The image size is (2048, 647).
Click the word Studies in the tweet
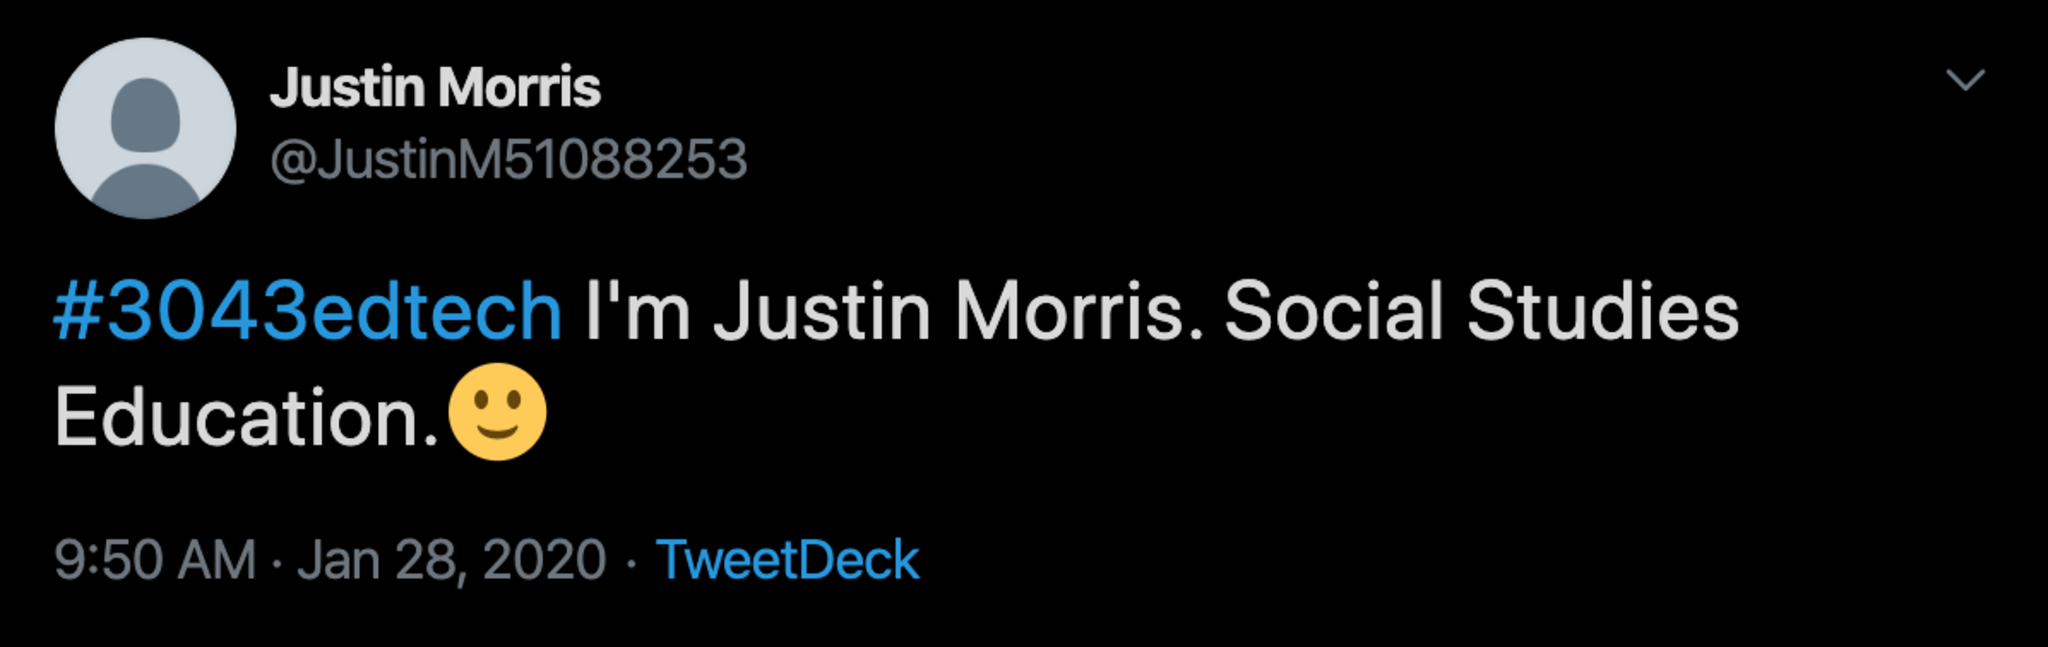pos(1603,312)
